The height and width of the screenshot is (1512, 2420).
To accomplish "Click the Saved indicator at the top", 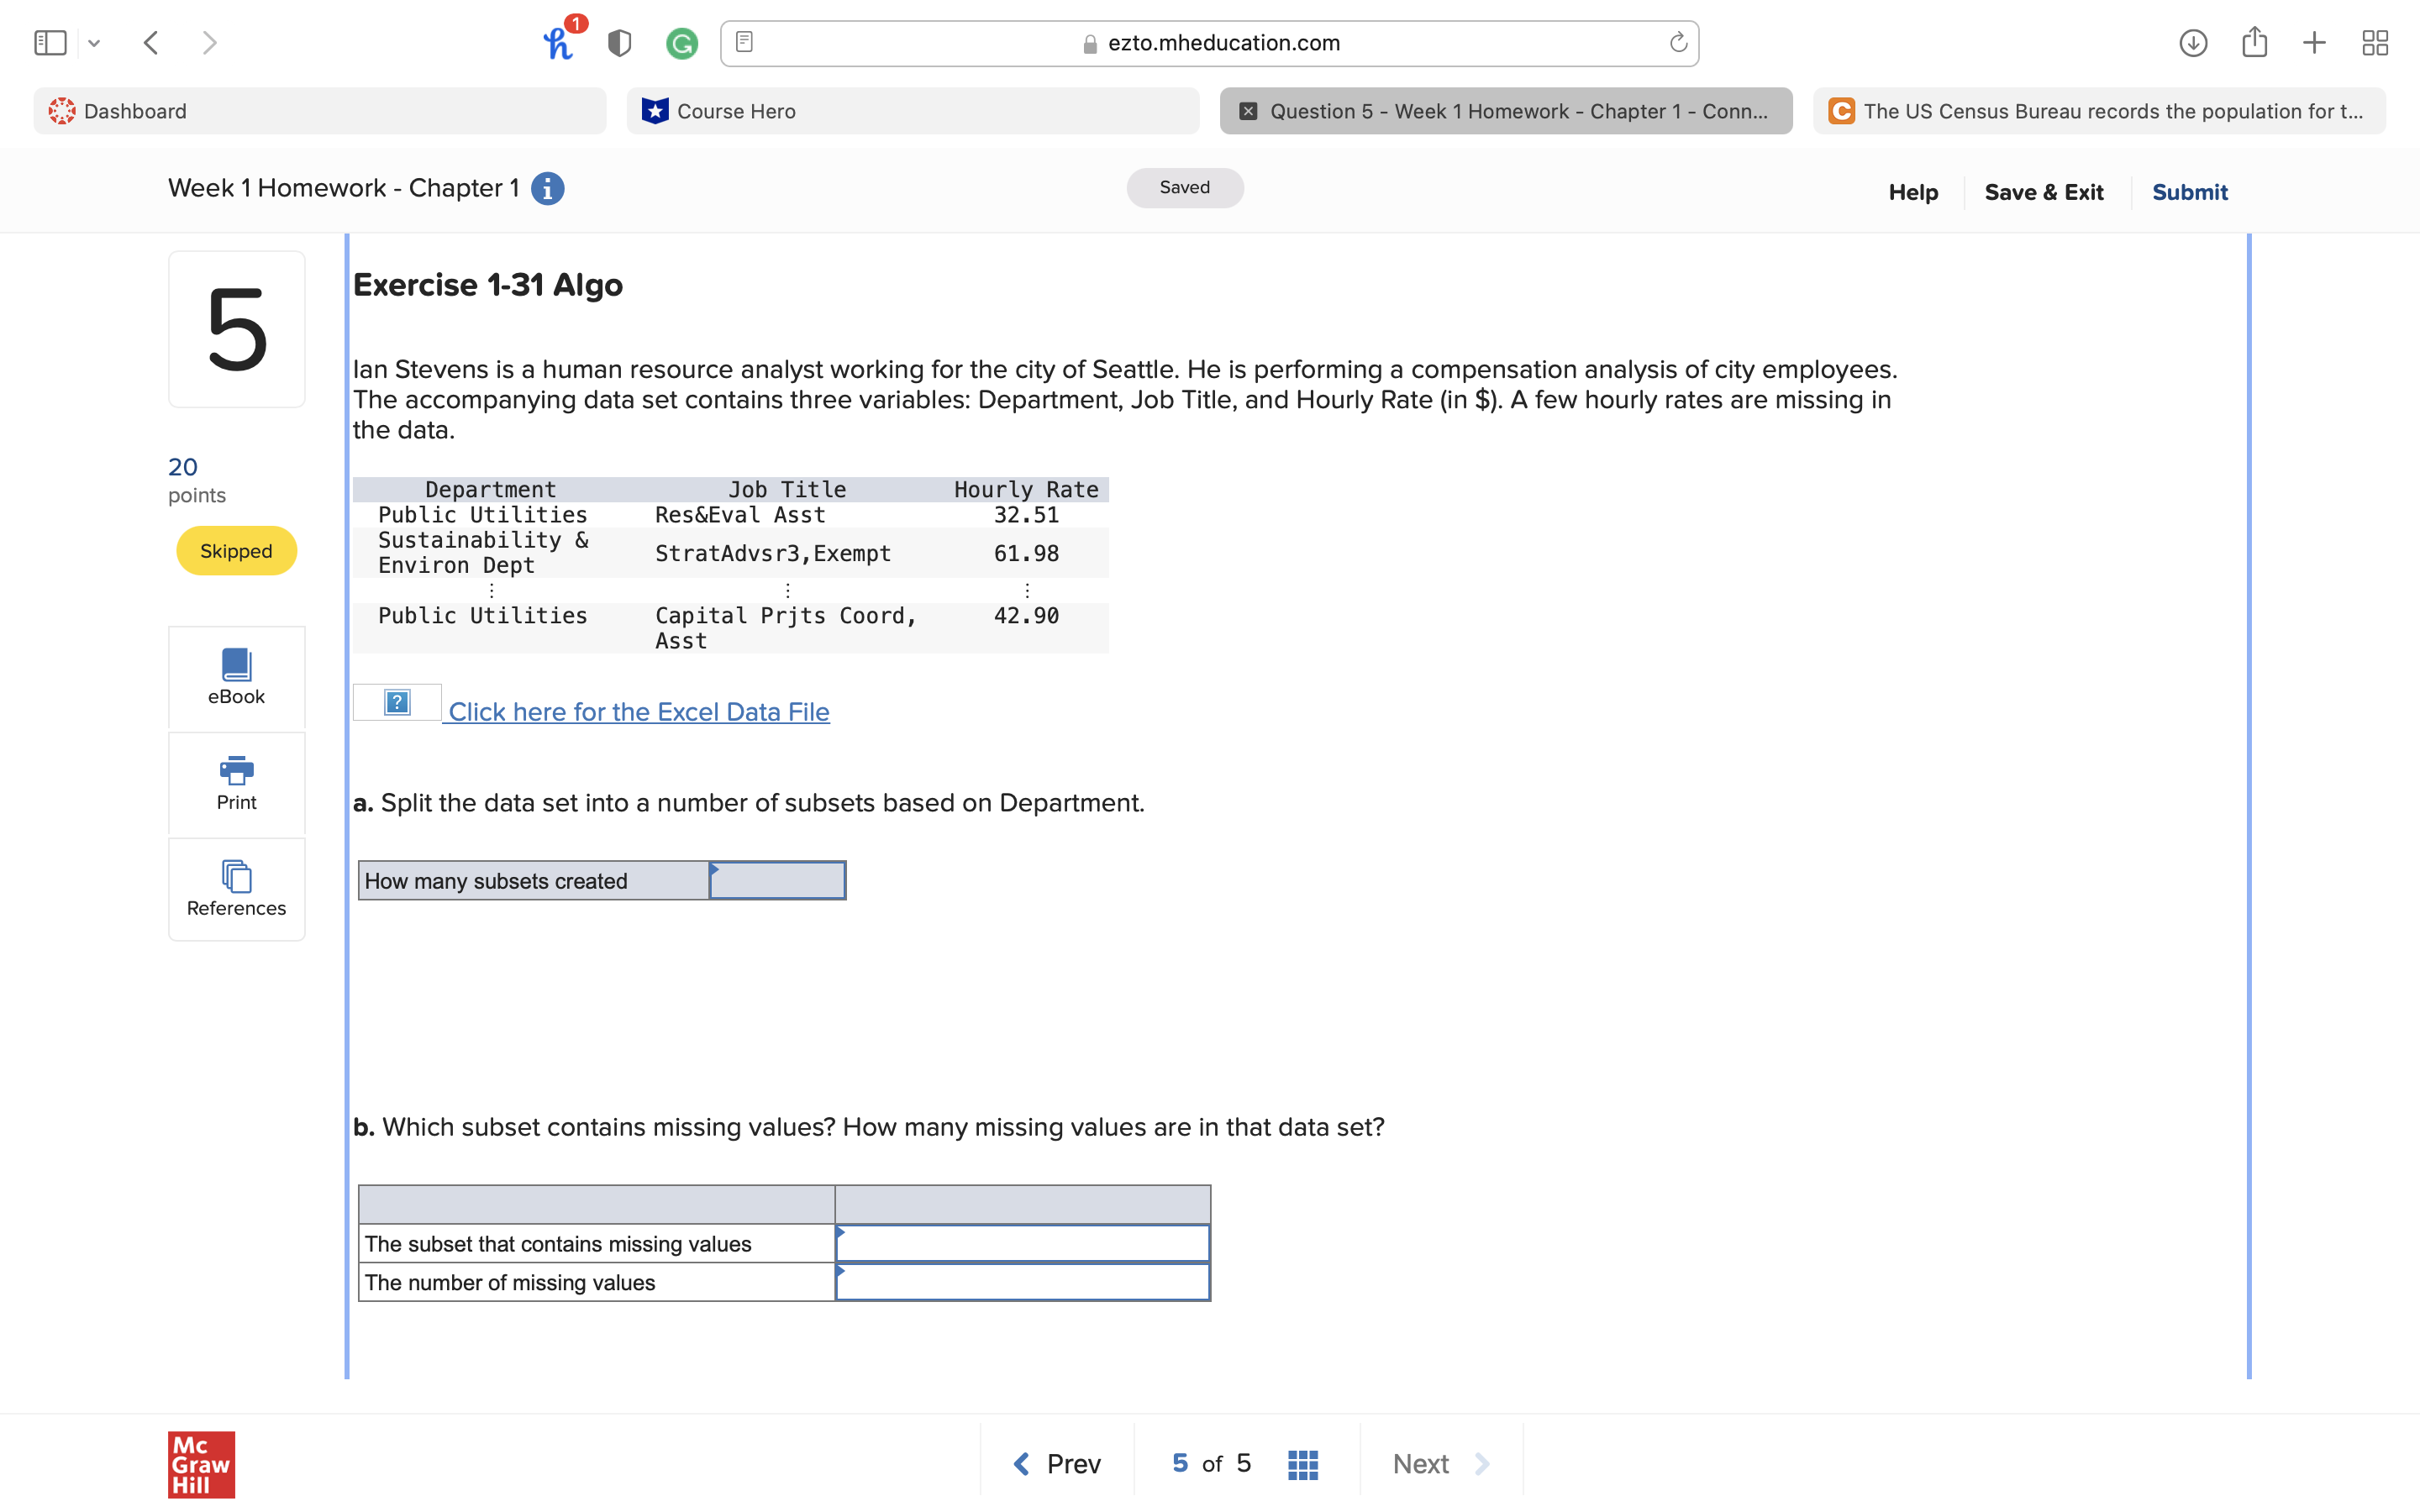I will [x=1184, y=187].
